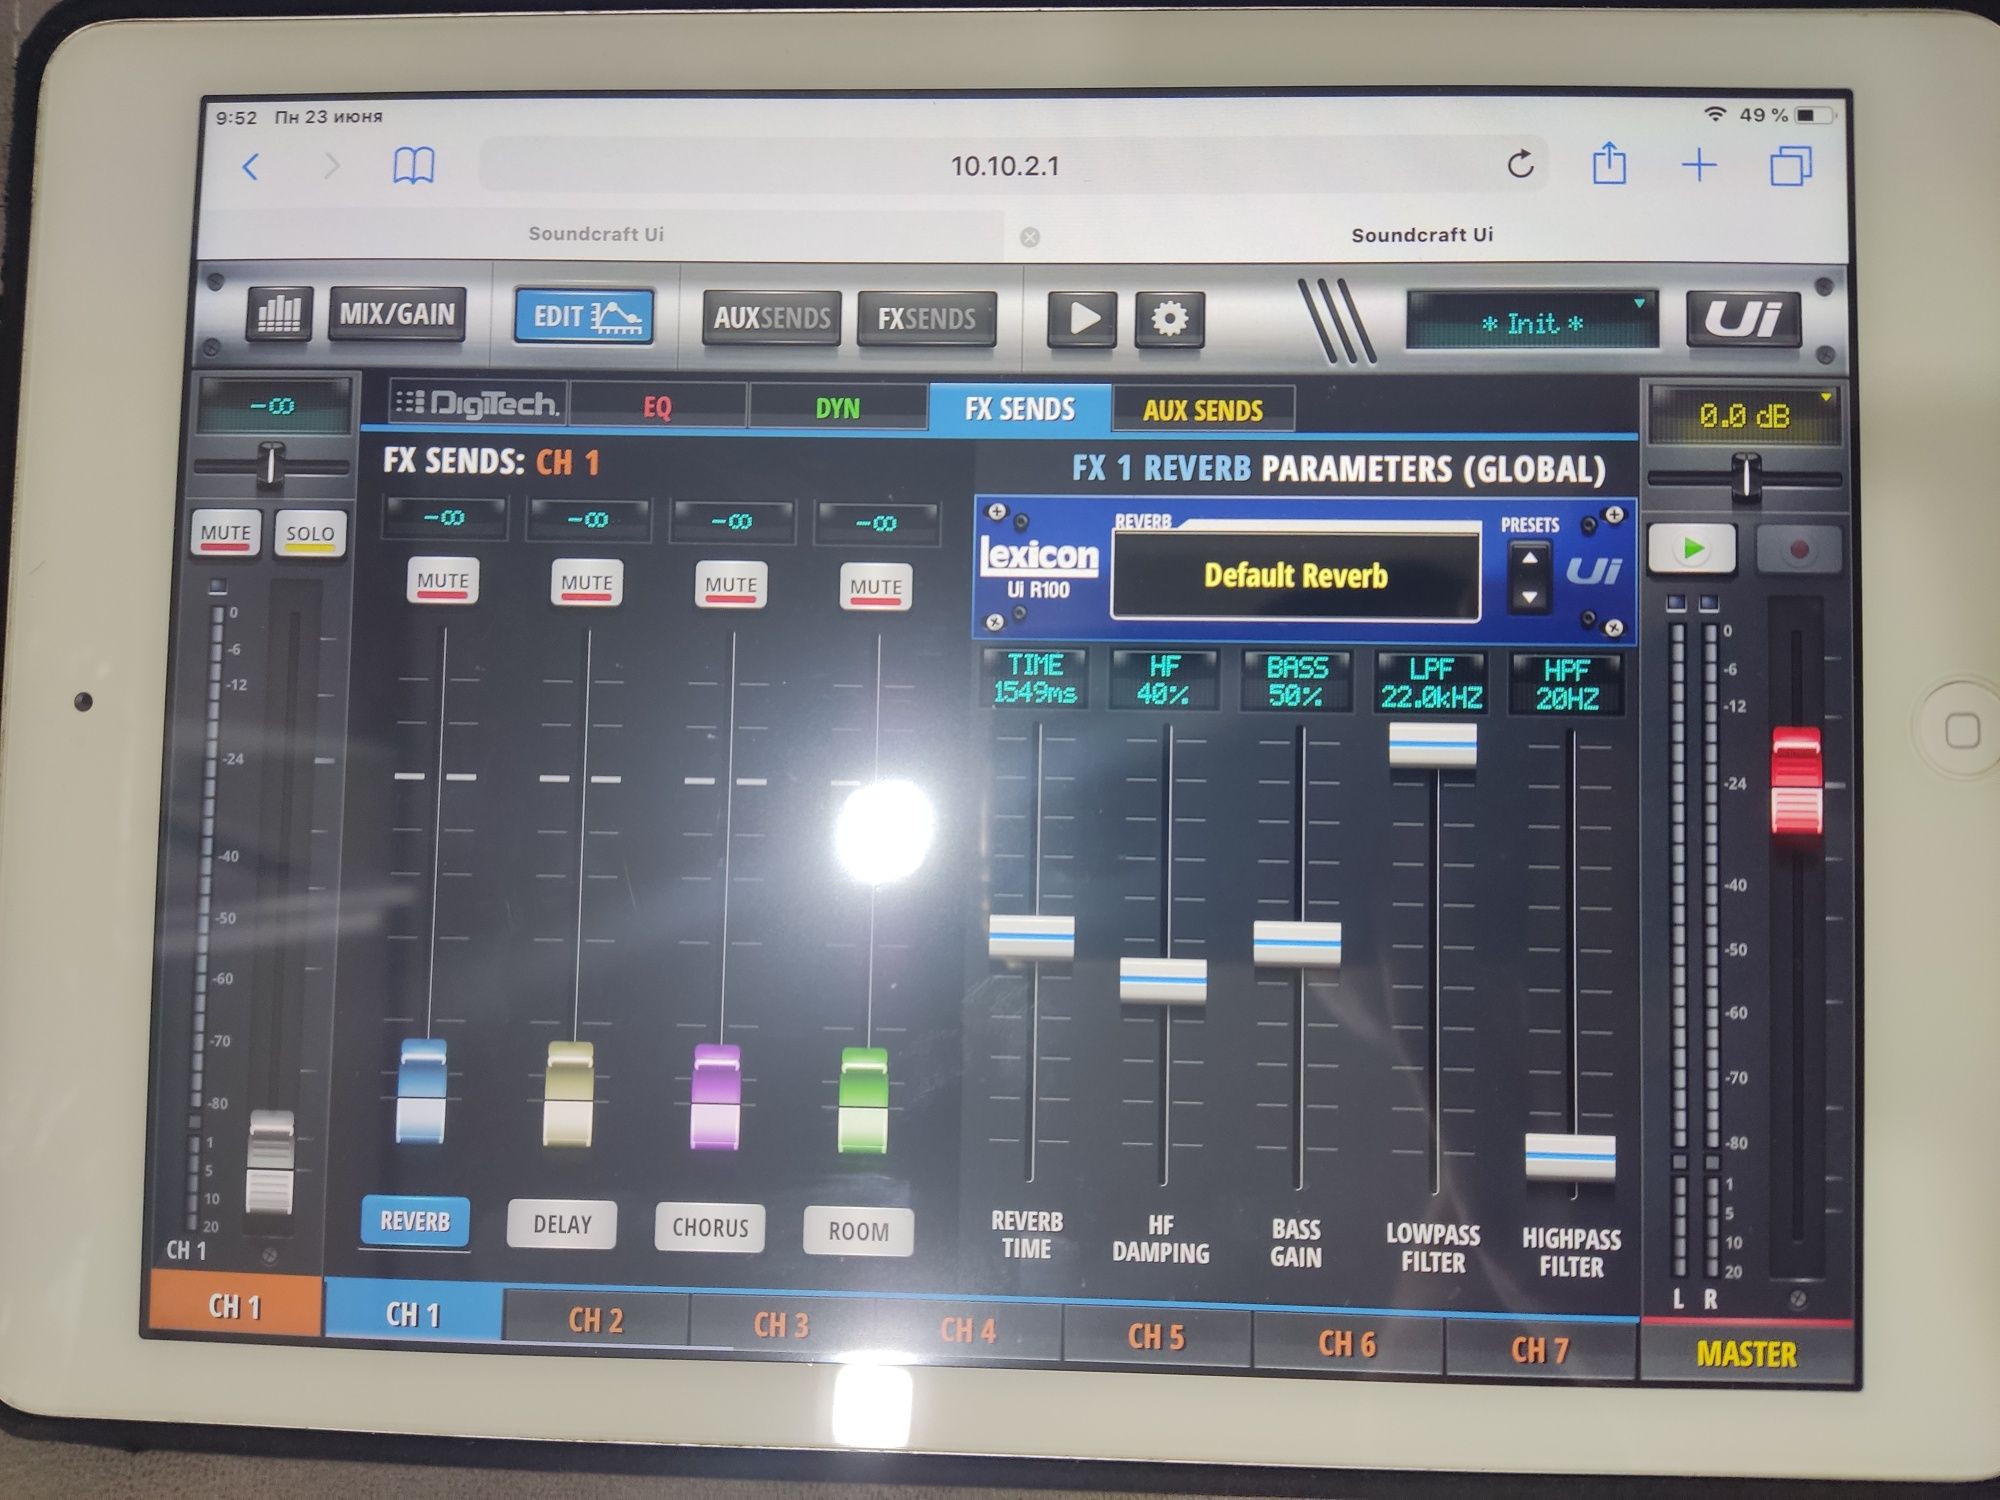Open the Default Reverb preset display
This screenshot has height=1500, width=2000.
click(1295, 575)
